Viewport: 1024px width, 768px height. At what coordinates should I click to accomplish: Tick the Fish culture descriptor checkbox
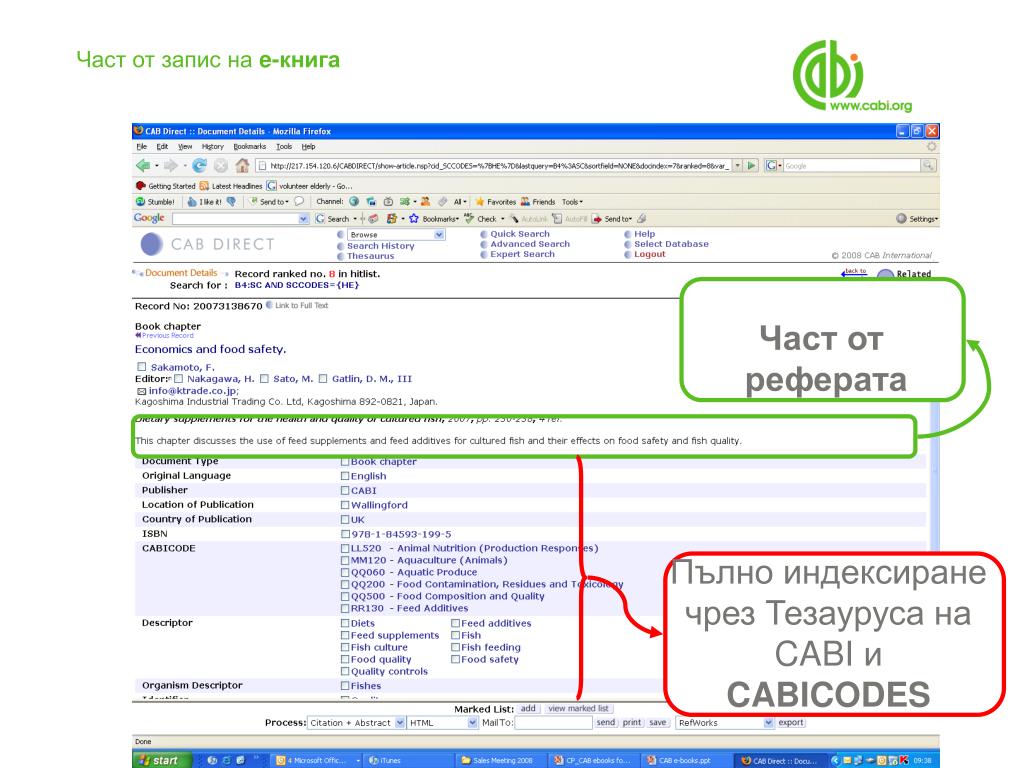pos(345,647)
